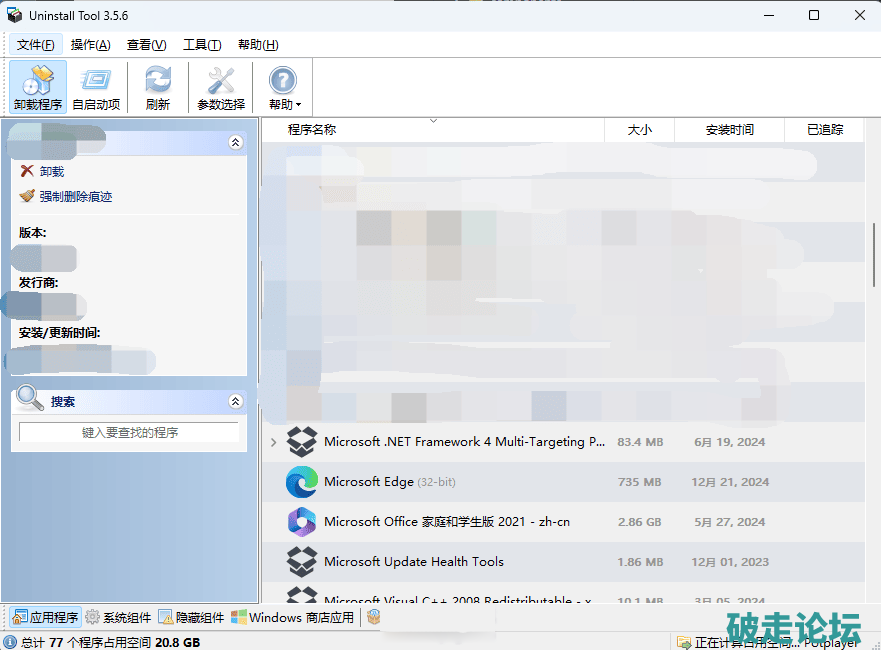The width and height of the screenshot is (881, 650).
Task: Switch to the Windows 商店应用 tab
Action: pyautogui.click(x=293, y=617)
